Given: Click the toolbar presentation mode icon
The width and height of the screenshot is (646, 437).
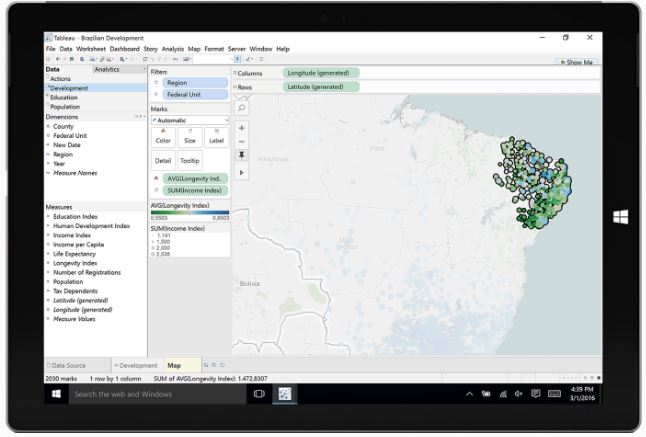Looking at the screenshot, I should [261, 59].
